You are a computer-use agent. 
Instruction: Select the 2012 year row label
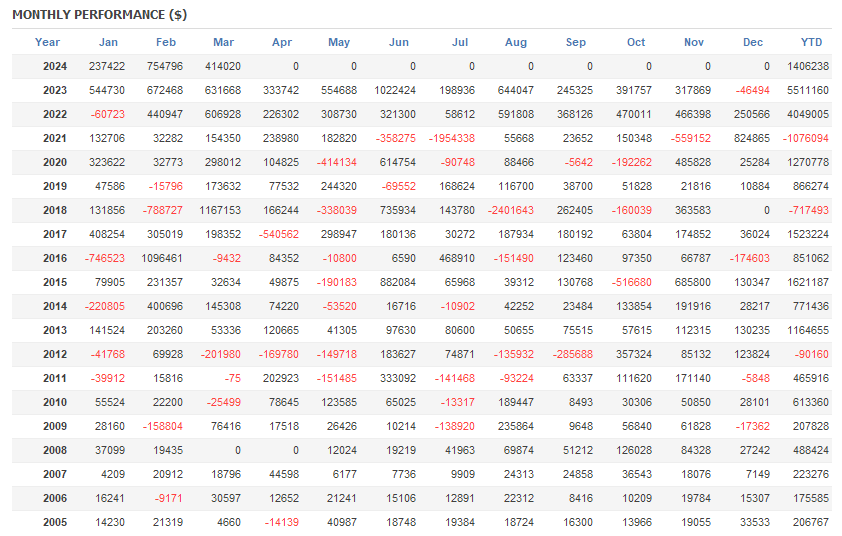tap(55, 354)
